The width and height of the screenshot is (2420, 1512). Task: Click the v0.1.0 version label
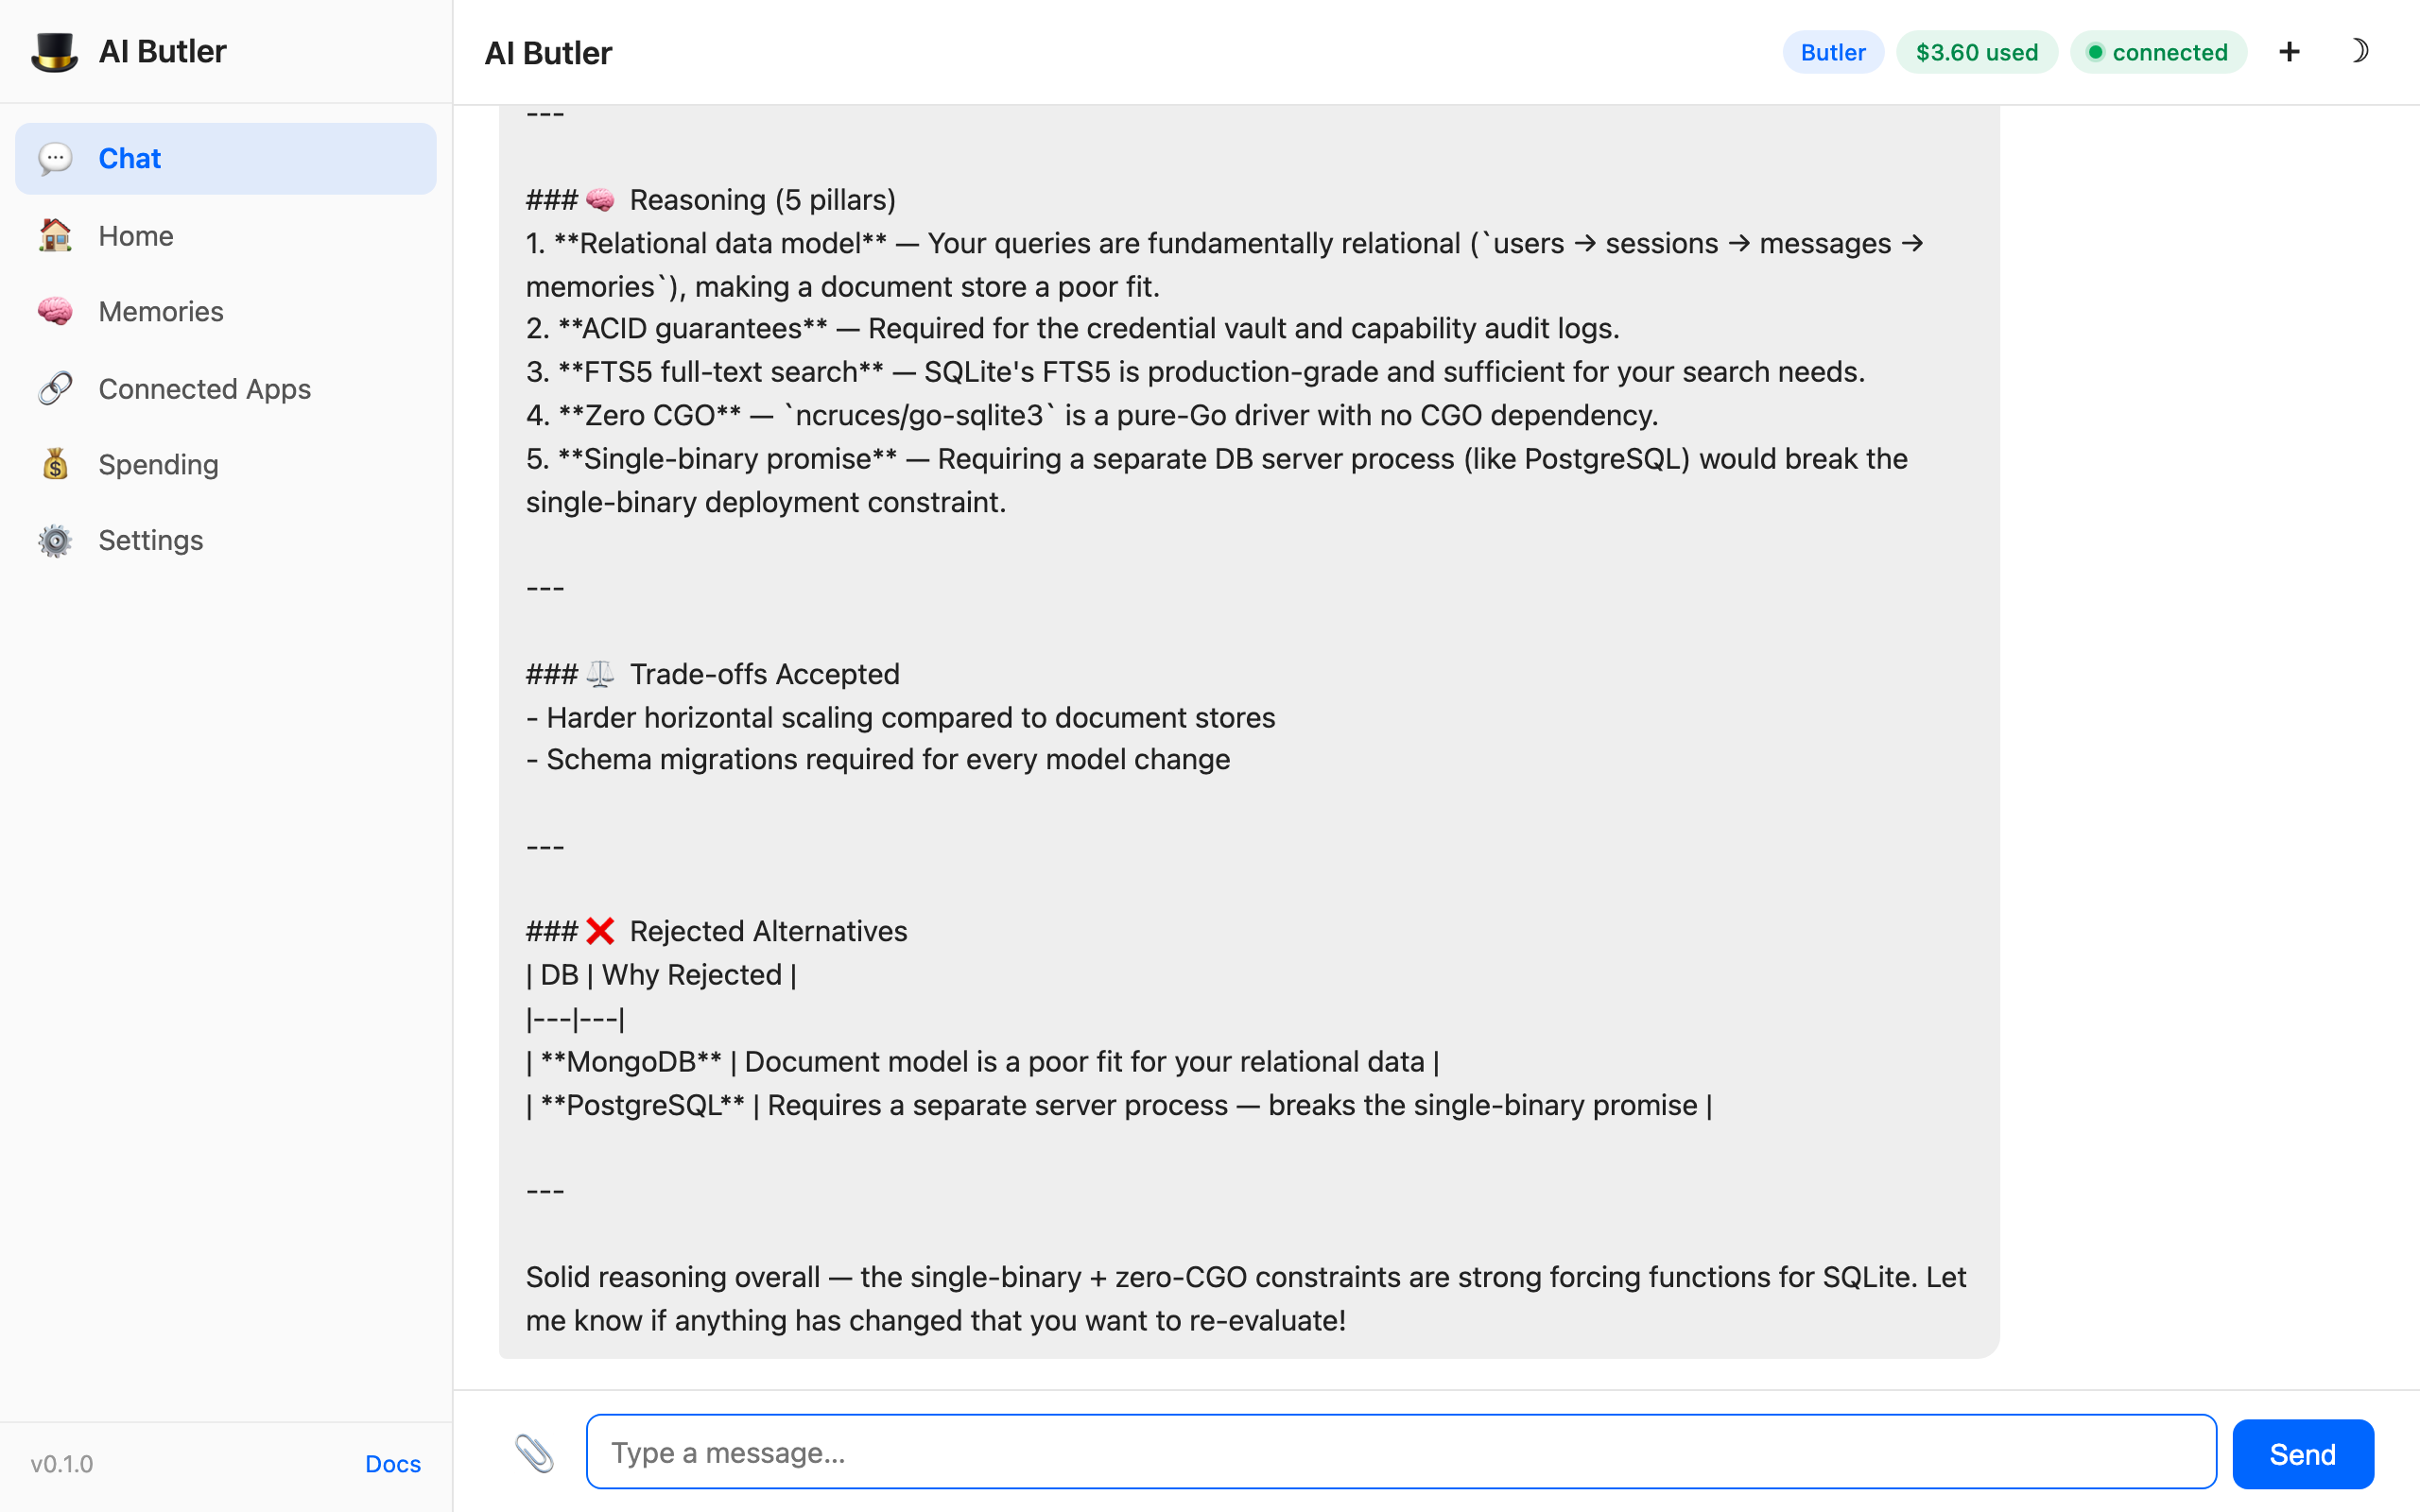tap(61, 1463)
